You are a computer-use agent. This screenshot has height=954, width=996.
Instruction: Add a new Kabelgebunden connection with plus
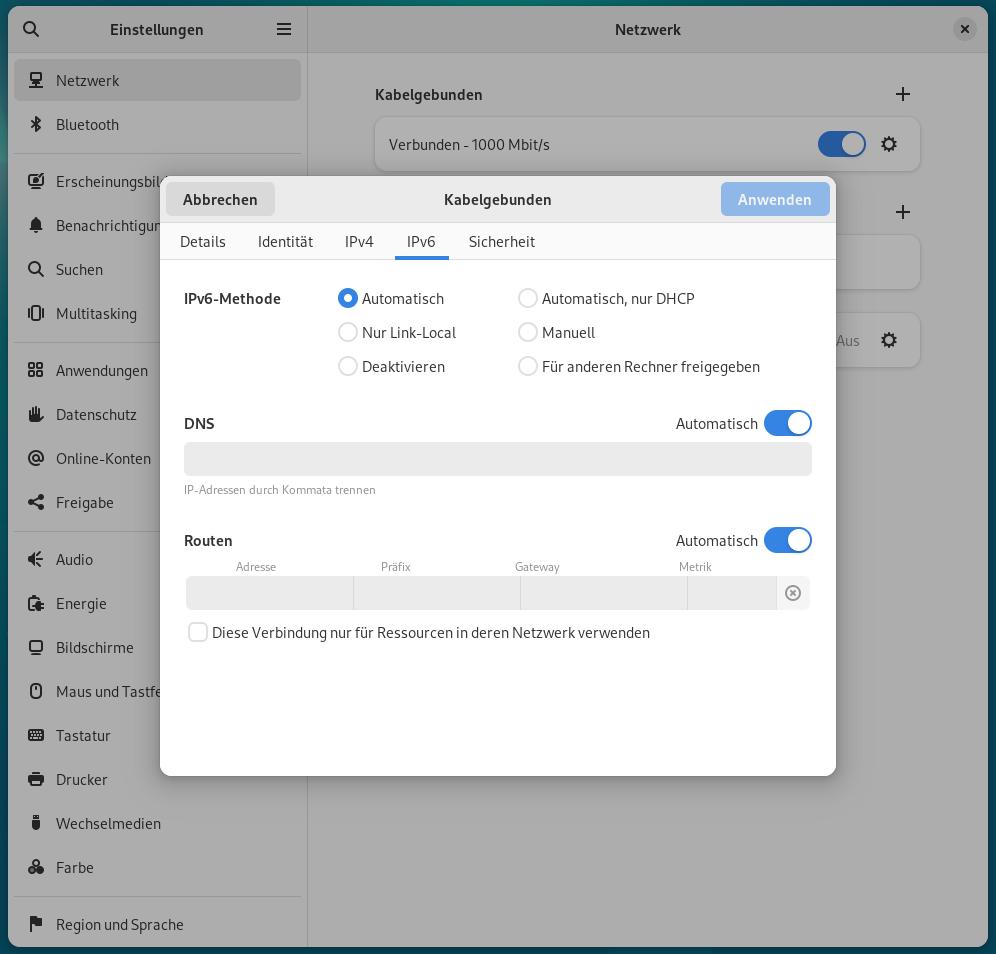tap(902, 94)
